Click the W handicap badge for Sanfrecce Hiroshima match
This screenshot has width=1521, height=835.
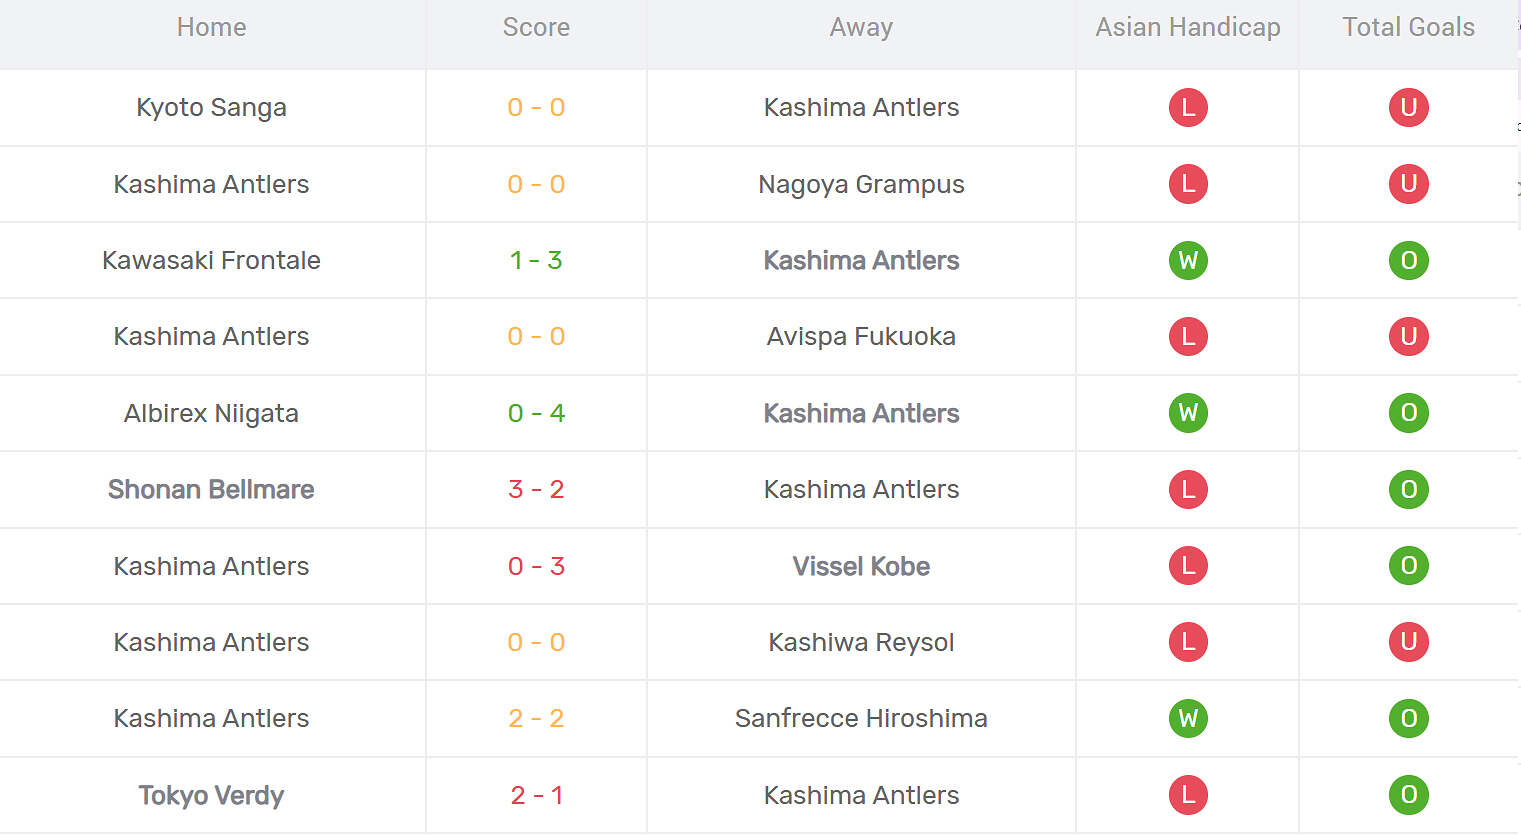pos(1188,718)
